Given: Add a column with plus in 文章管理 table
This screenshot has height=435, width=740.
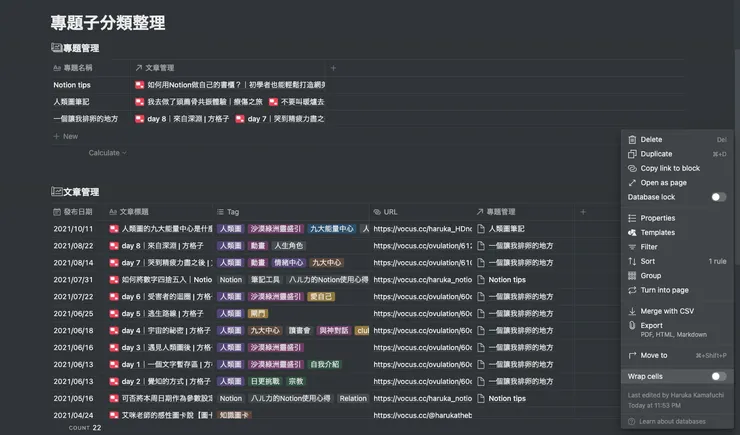Looking at the screenshot, I should pyautogui.click(x=583, y=212).
